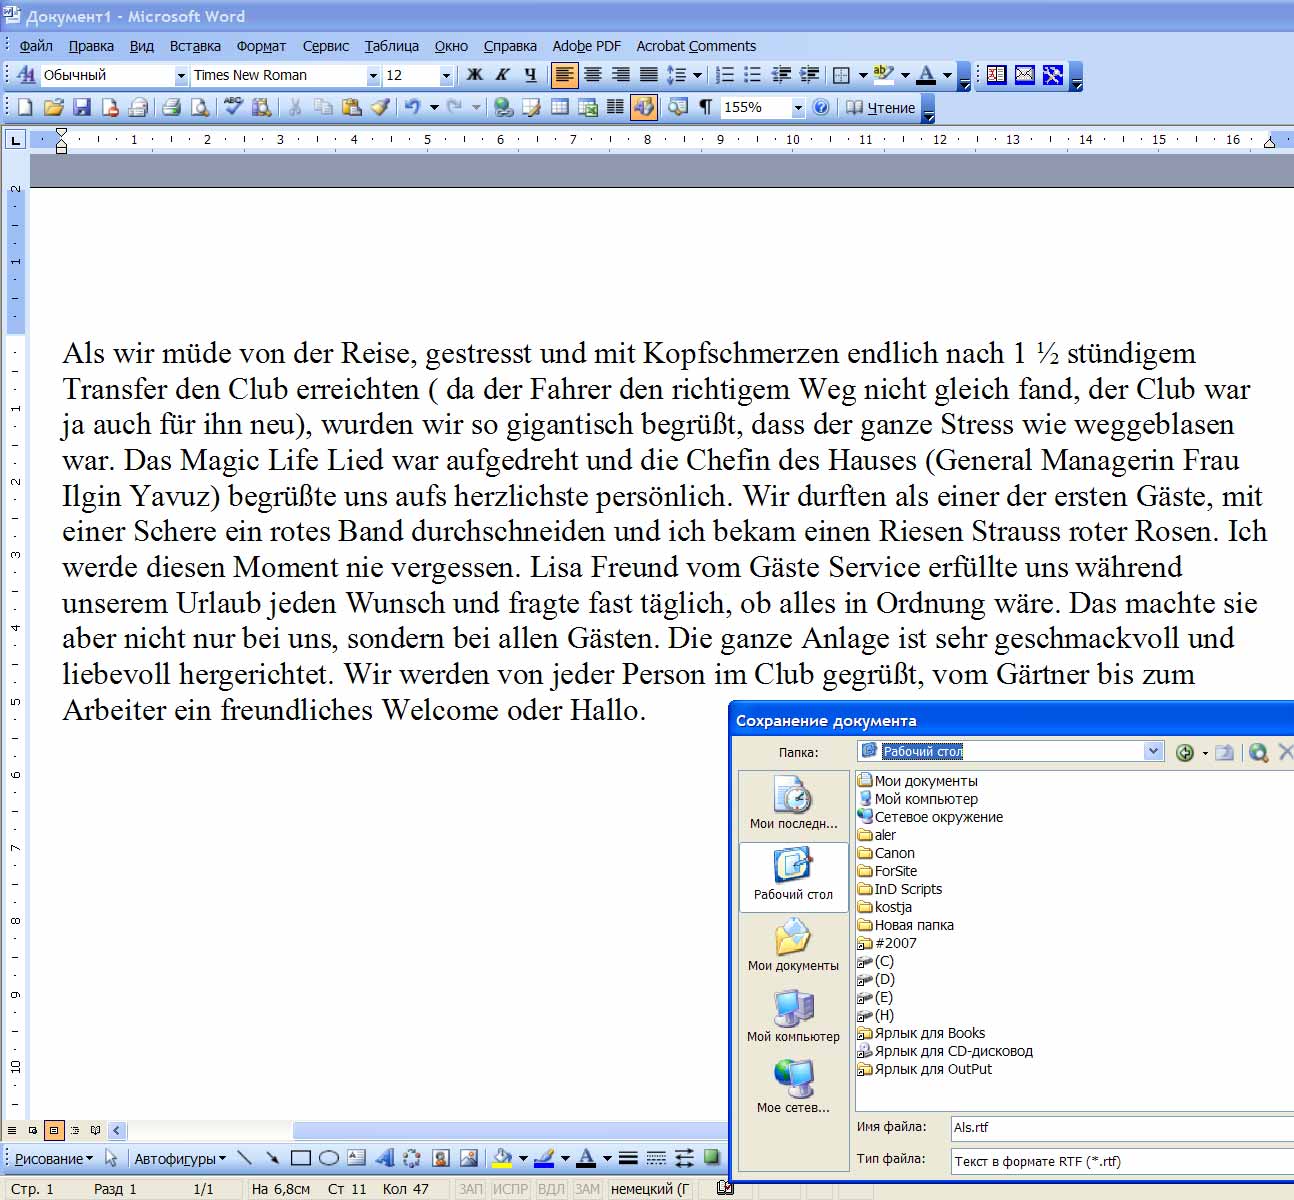The width and height of the screenshot is (1294, 1200).
Task: Activate the Format Painter brush icon
Action: (380, 107)
